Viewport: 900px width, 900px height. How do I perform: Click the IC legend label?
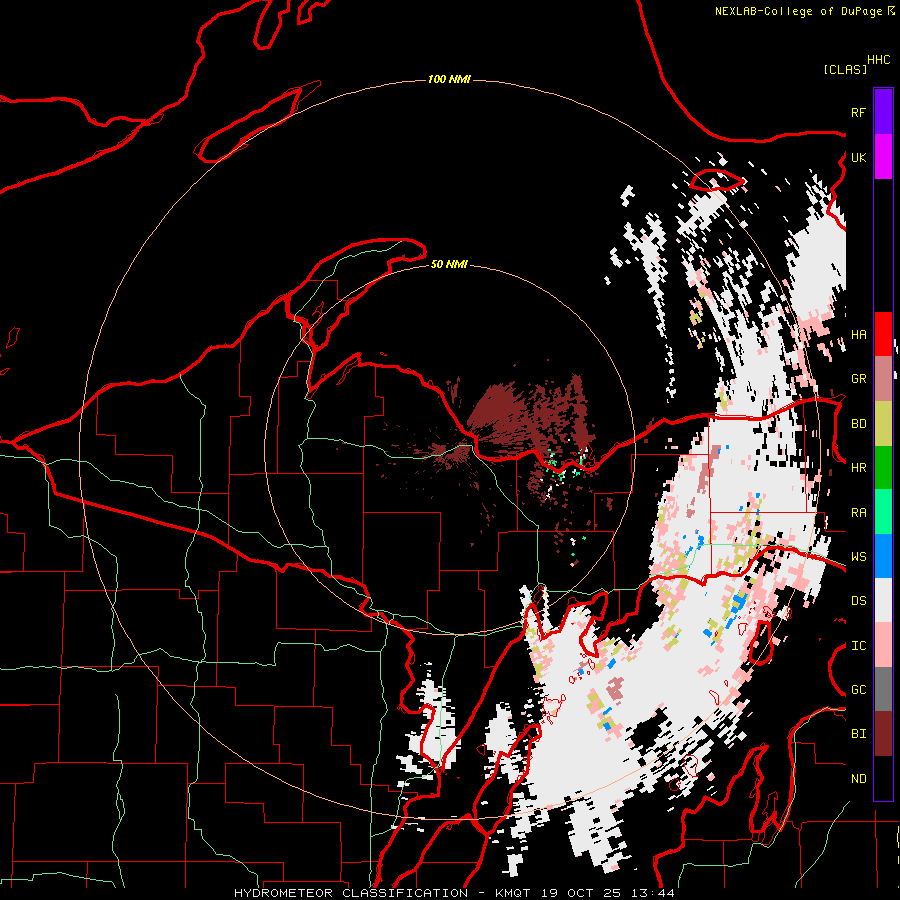pos(858,646)
